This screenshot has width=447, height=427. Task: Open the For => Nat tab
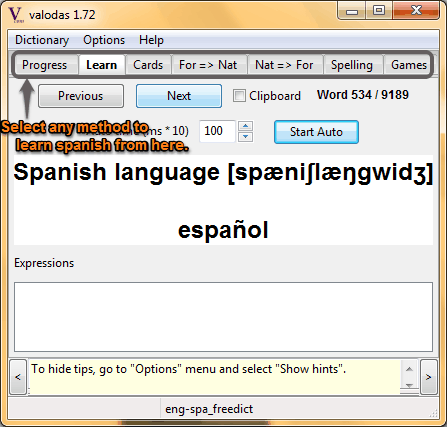point(208,65)
